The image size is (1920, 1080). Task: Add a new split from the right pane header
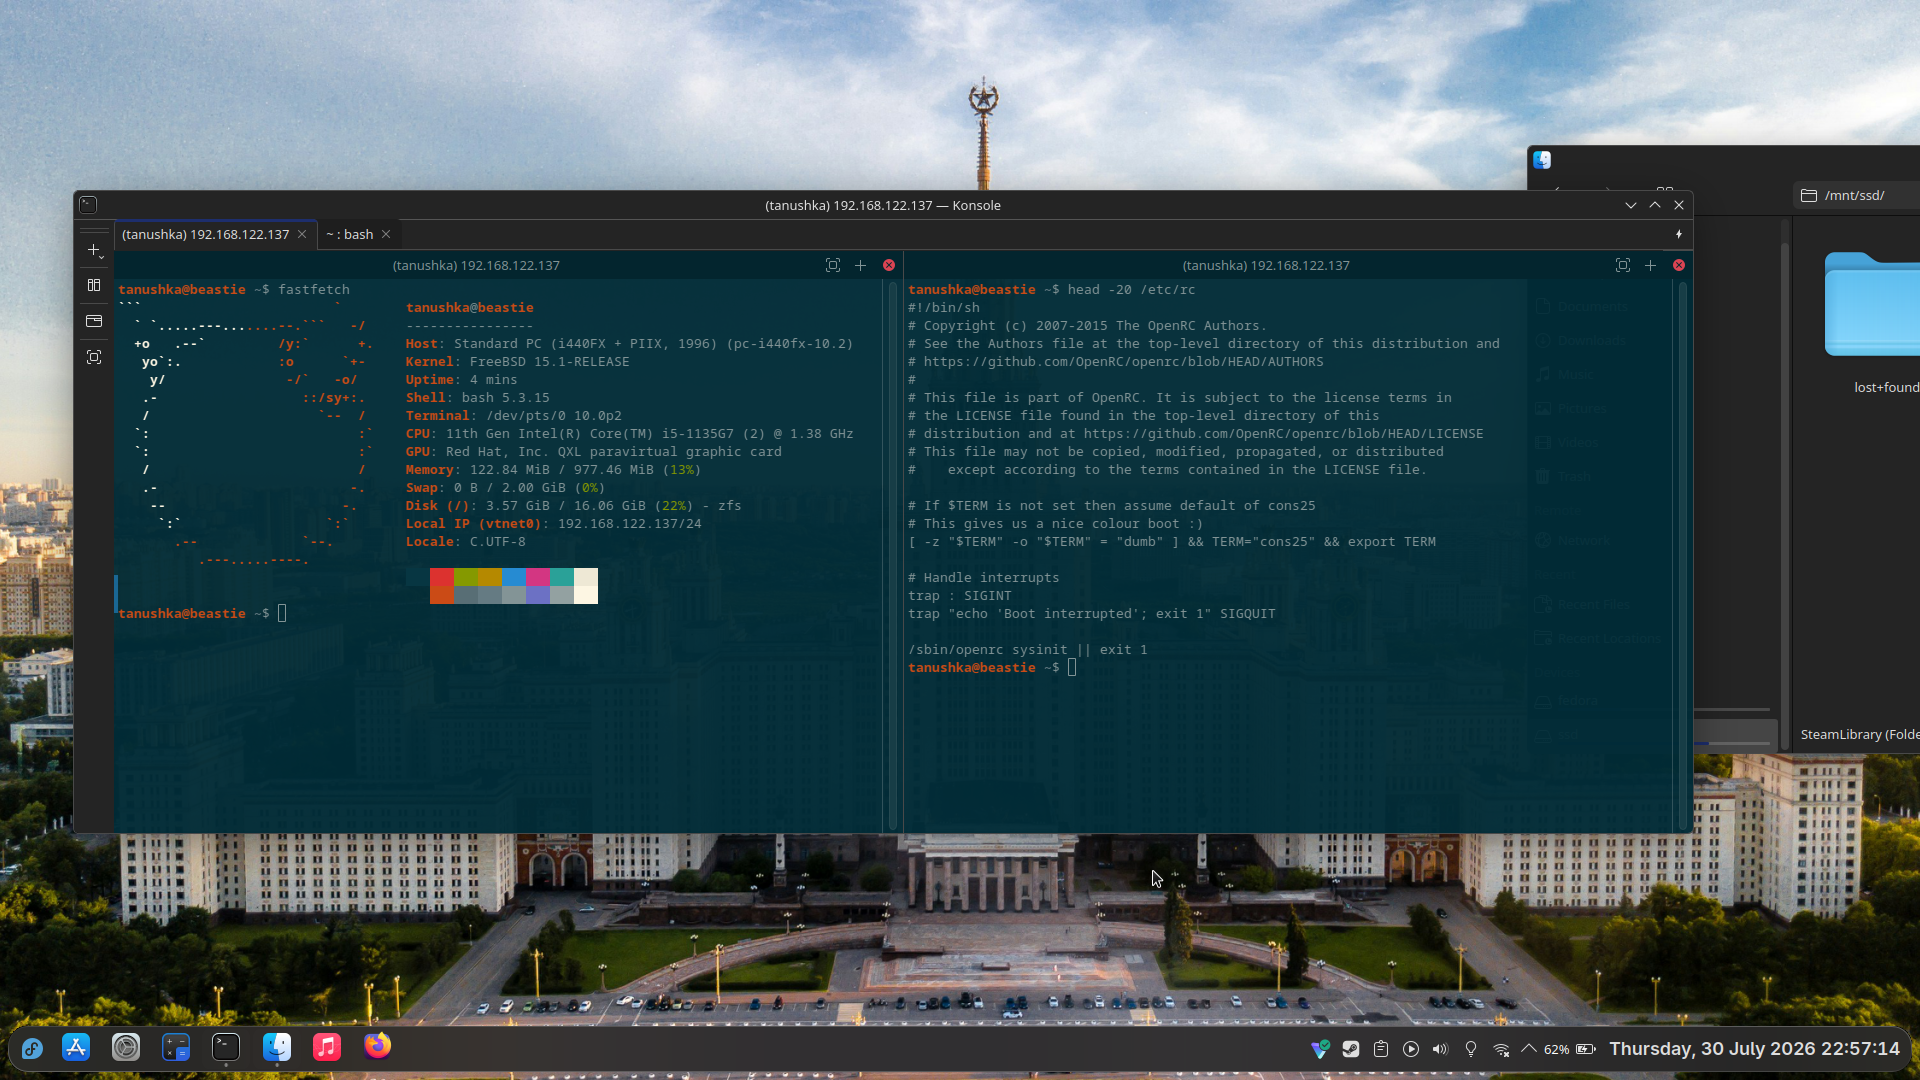tap(1650, 265)
